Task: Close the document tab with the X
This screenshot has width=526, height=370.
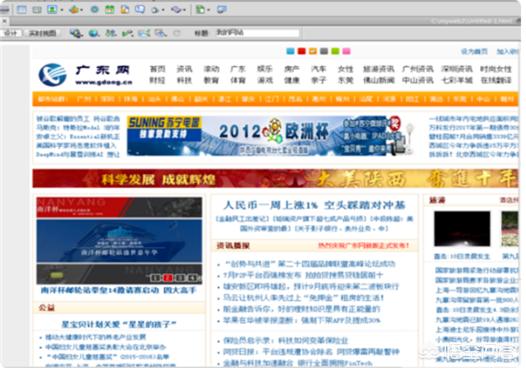Action: point(4,21)
